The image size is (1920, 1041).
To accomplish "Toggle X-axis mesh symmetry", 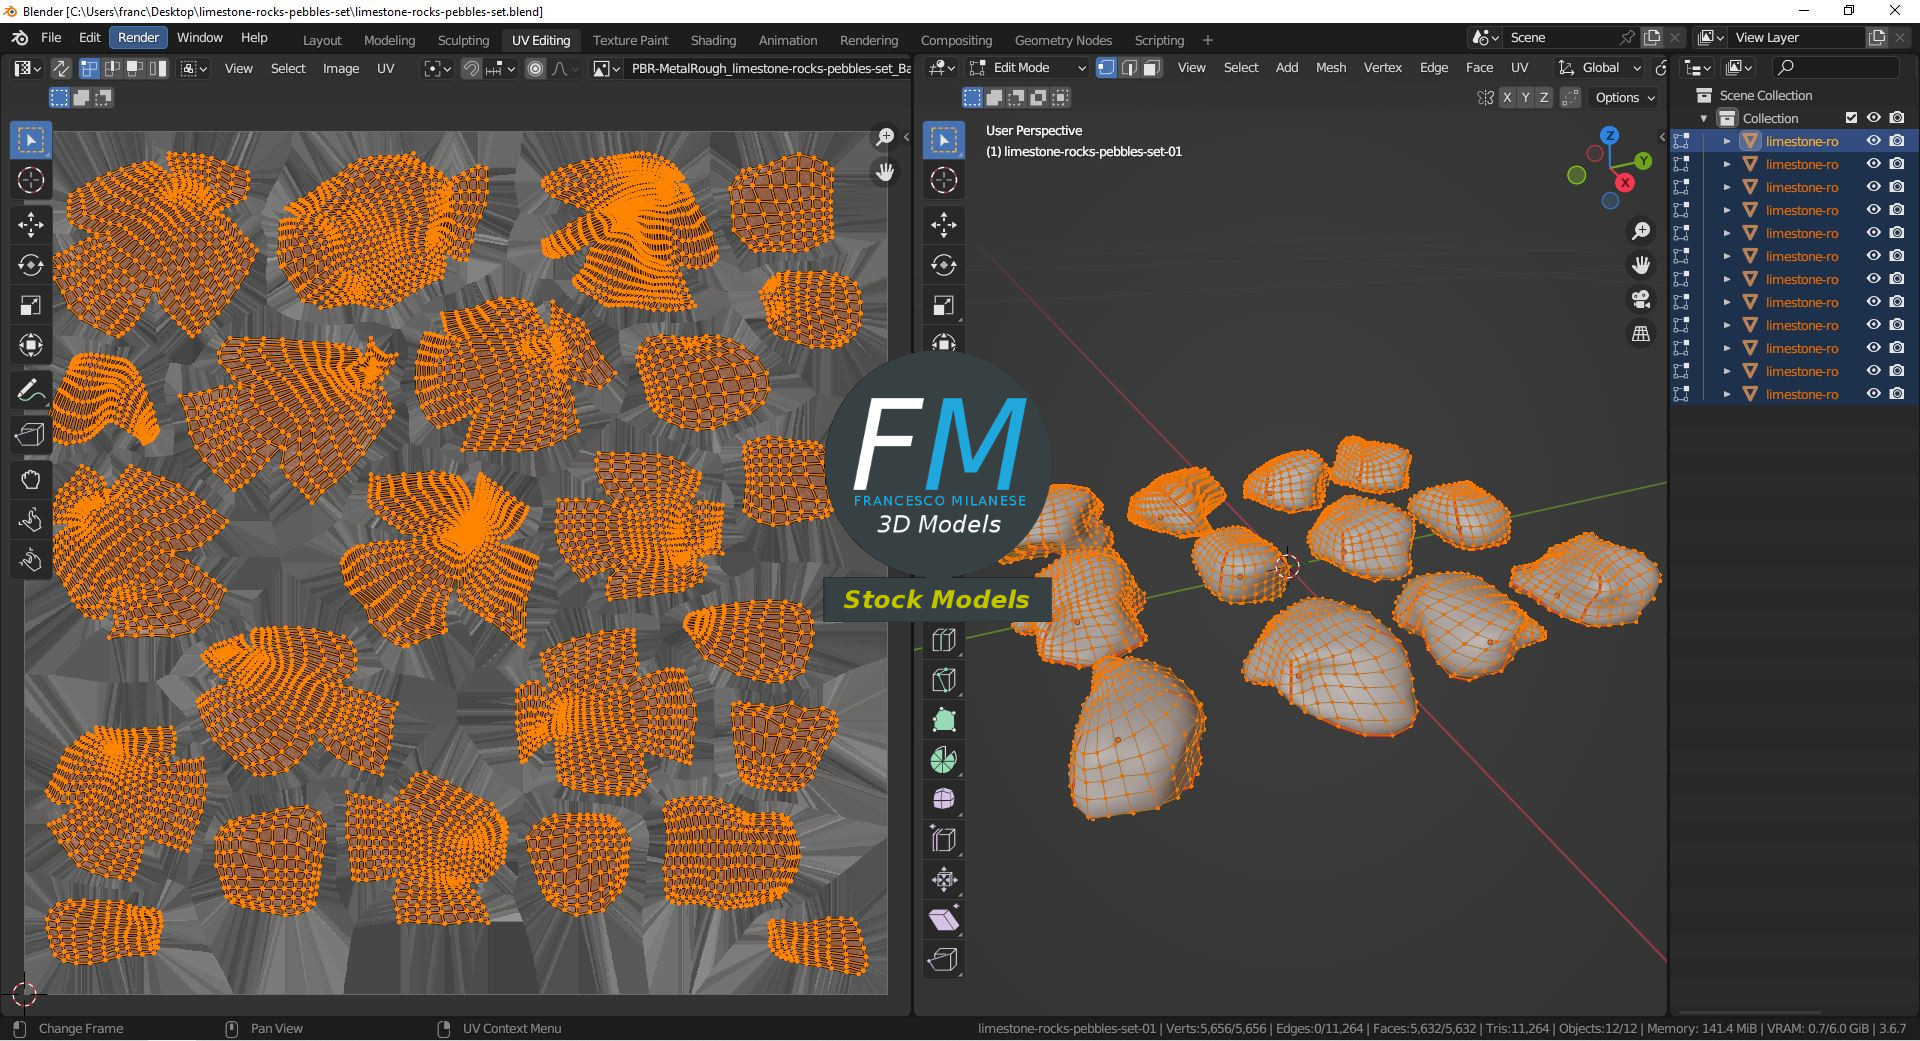I will point(1507,97).
